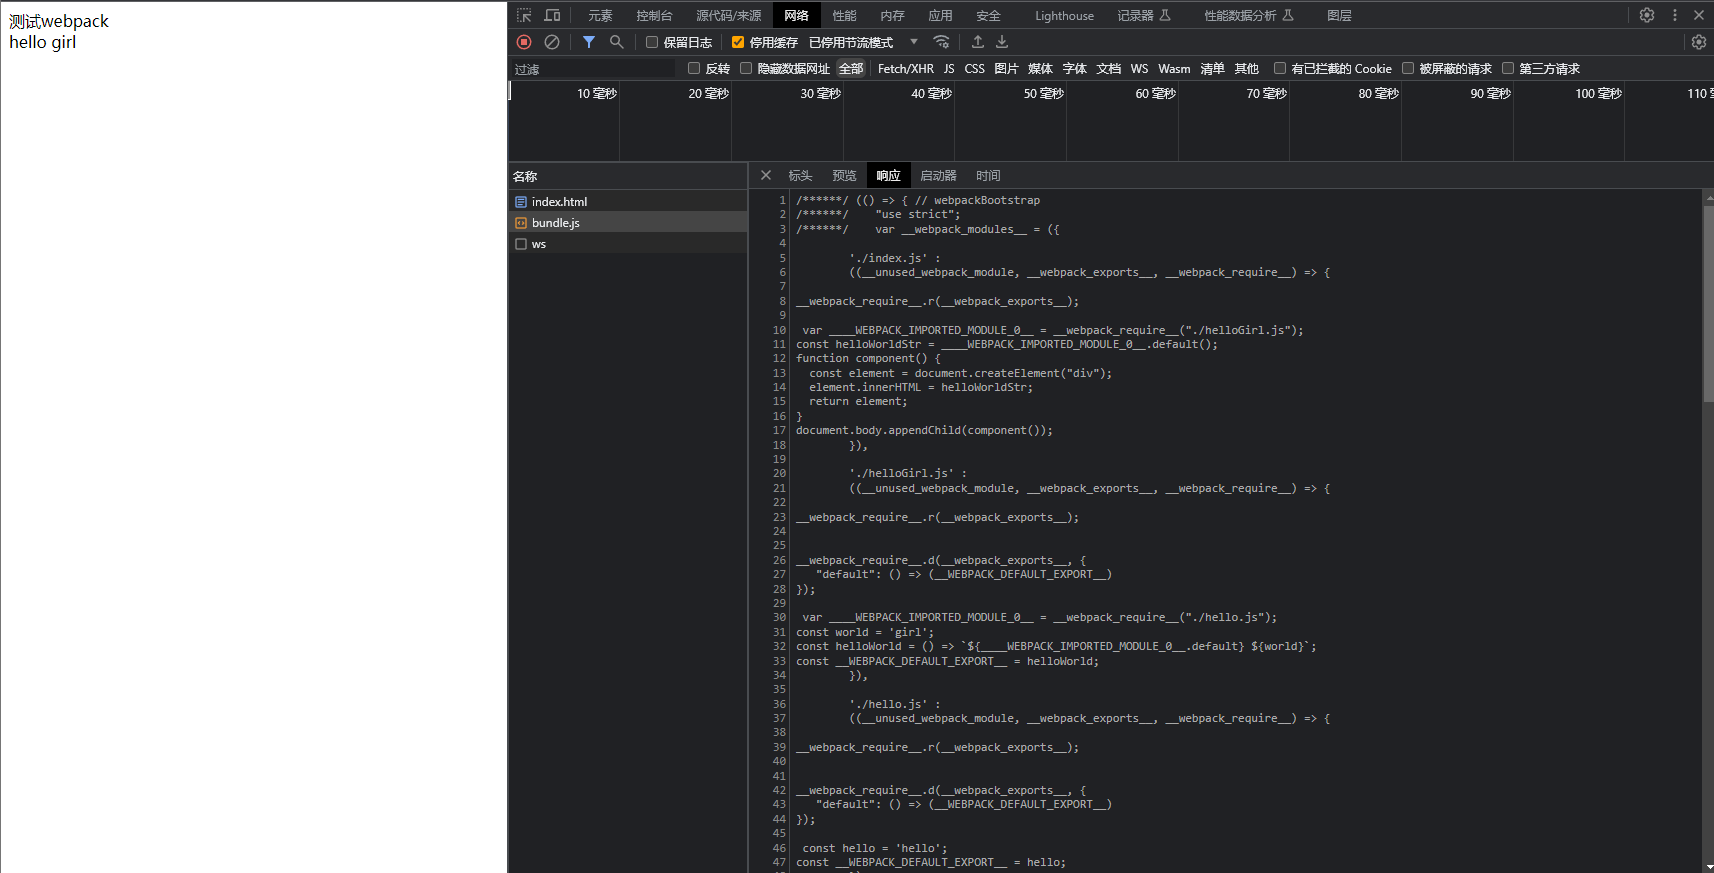Viewport: 1714px width, 873px height.
Task: Click the import HAR upload icon
Action: pyautogui.click(x=978, y=42)
